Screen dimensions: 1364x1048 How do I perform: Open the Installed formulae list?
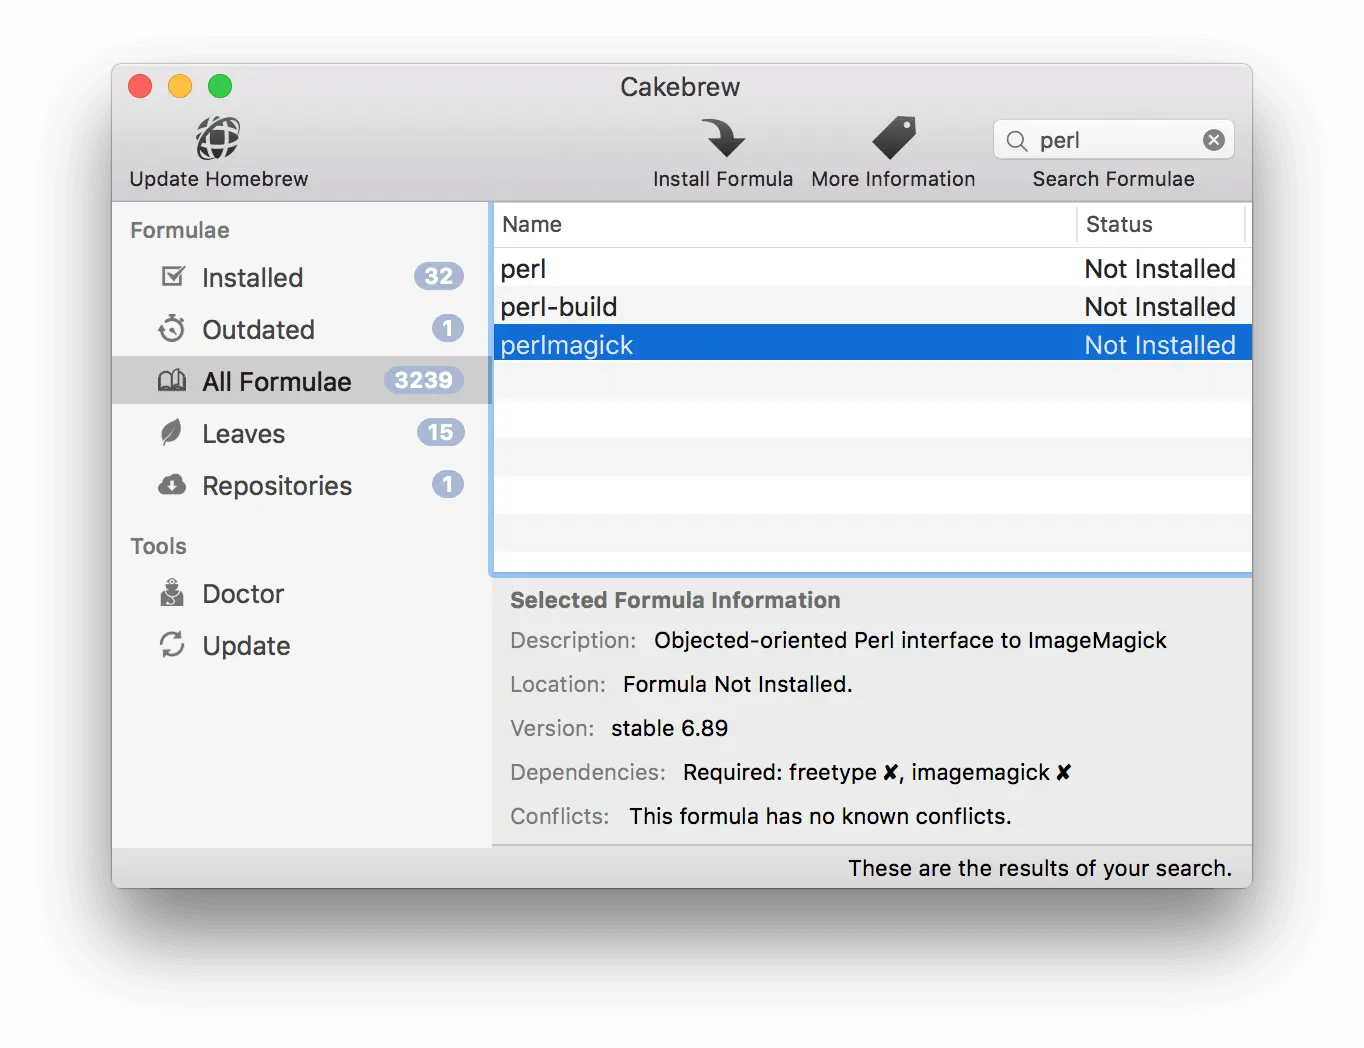(x=301, y=277)
